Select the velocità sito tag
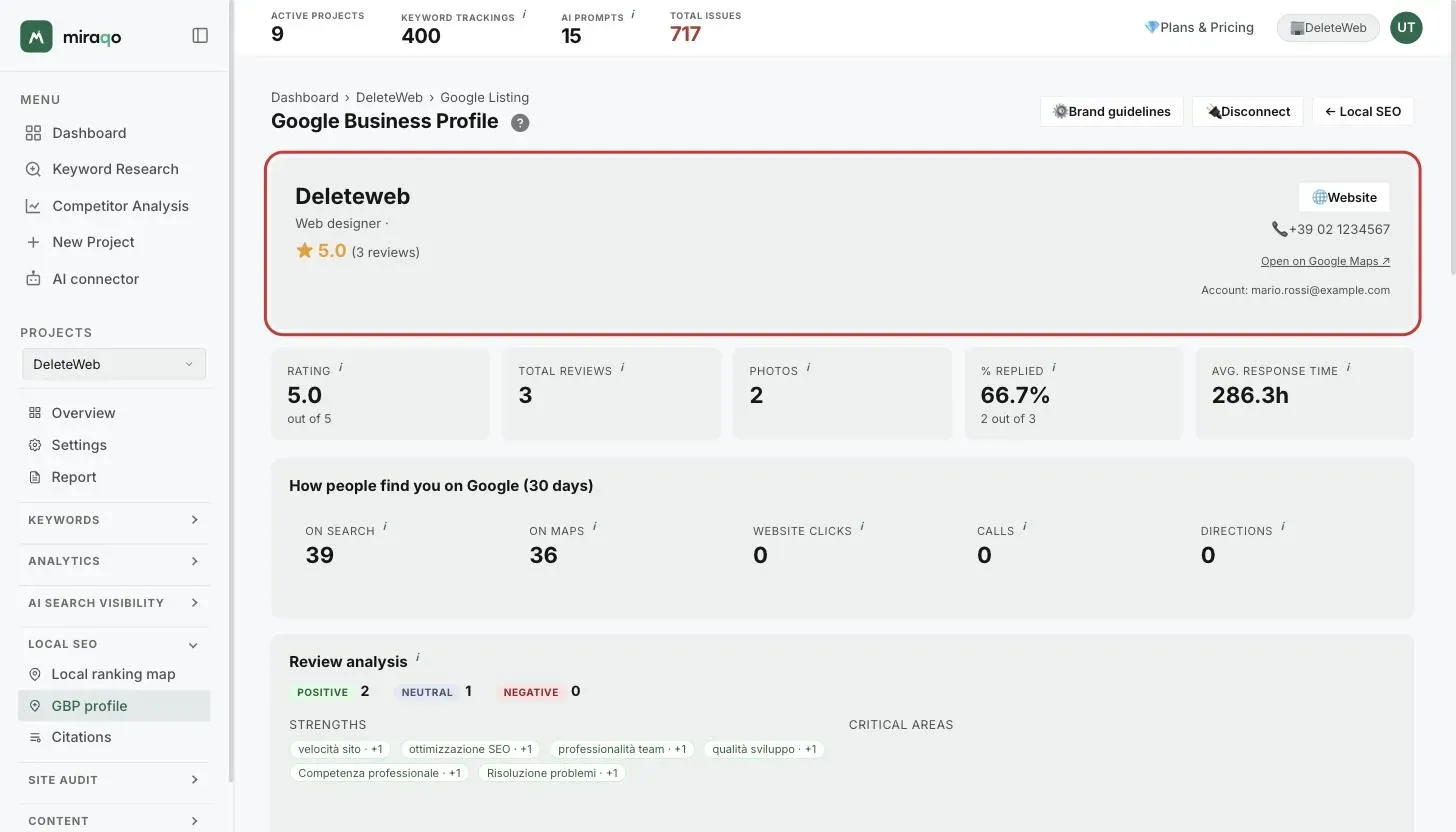1456x832 pixels. pyautogui.click(x=340, y=749)
